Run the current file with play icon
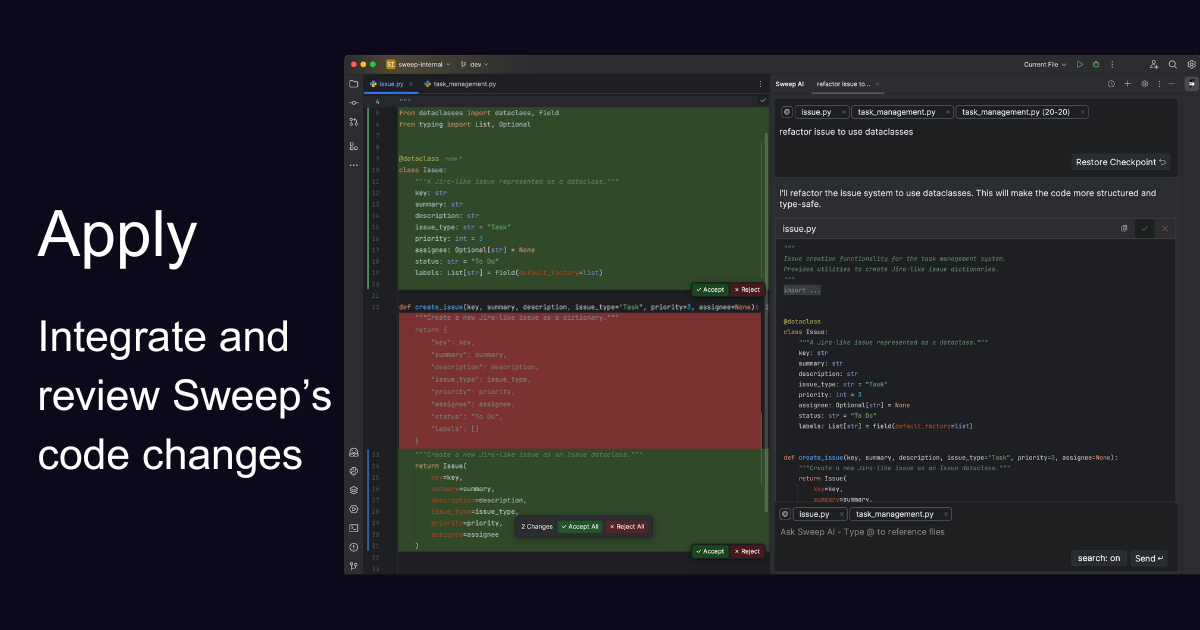Image resolution: width=1200 pixels, height=630 pixels. (1080, 64)
